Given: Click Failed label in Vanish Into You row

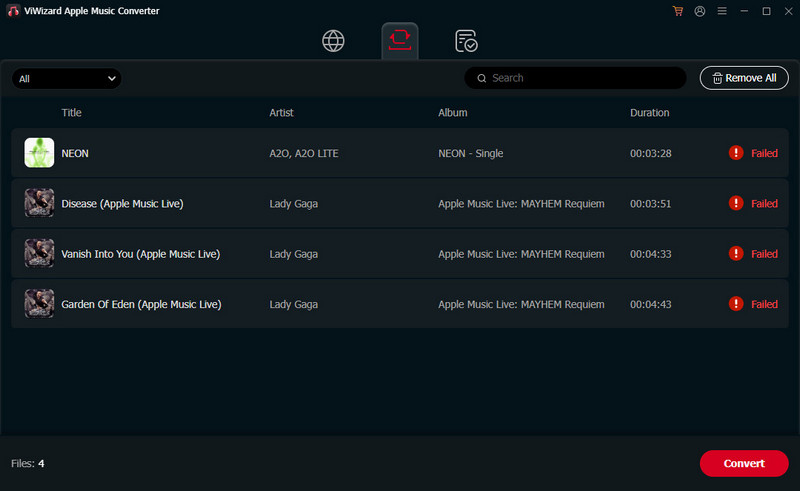Looking at the screenshot, I should tap(764, 254).
